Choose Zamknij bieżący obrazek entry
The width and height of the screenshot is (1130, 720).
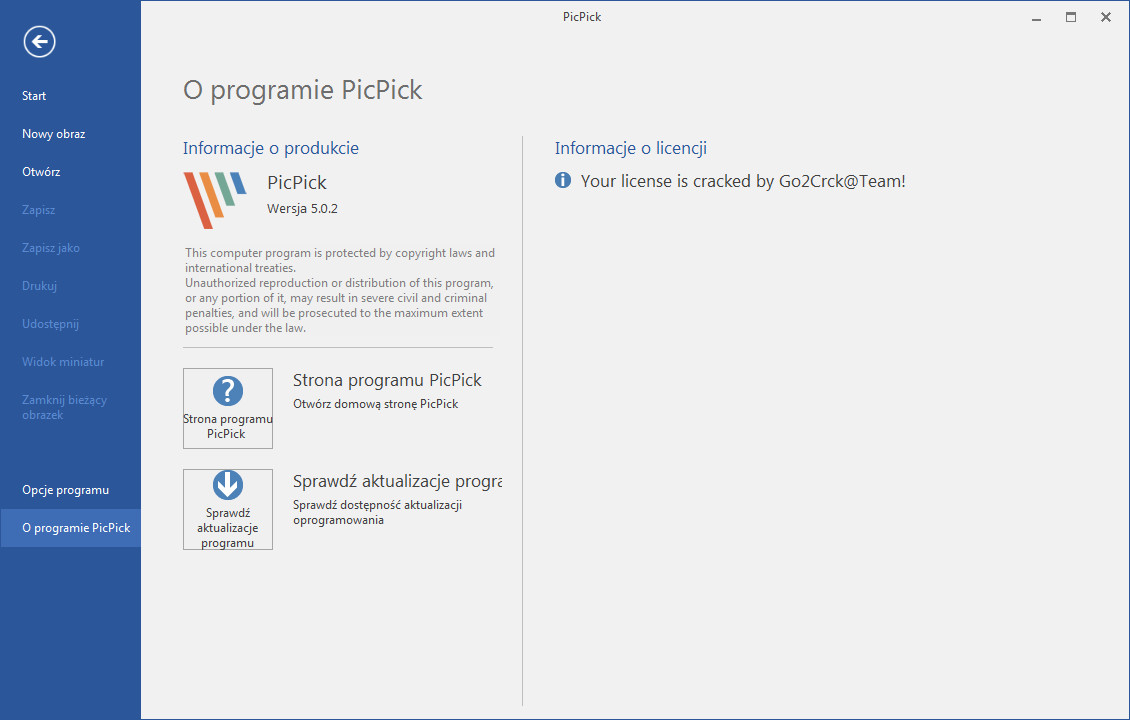pos(71,407)
